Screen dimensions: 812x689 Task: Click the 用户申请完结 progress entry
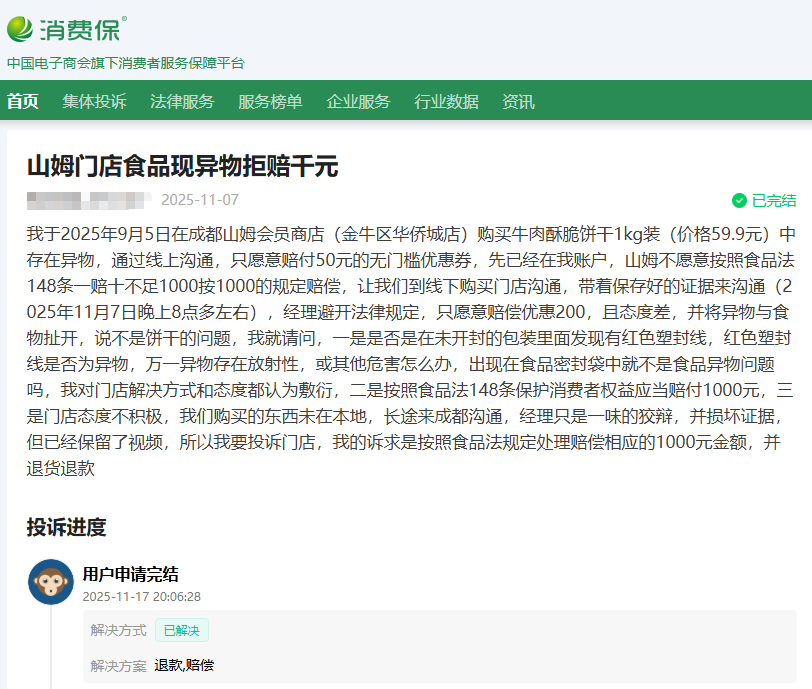pyautogui.click(x=130, y=574)
